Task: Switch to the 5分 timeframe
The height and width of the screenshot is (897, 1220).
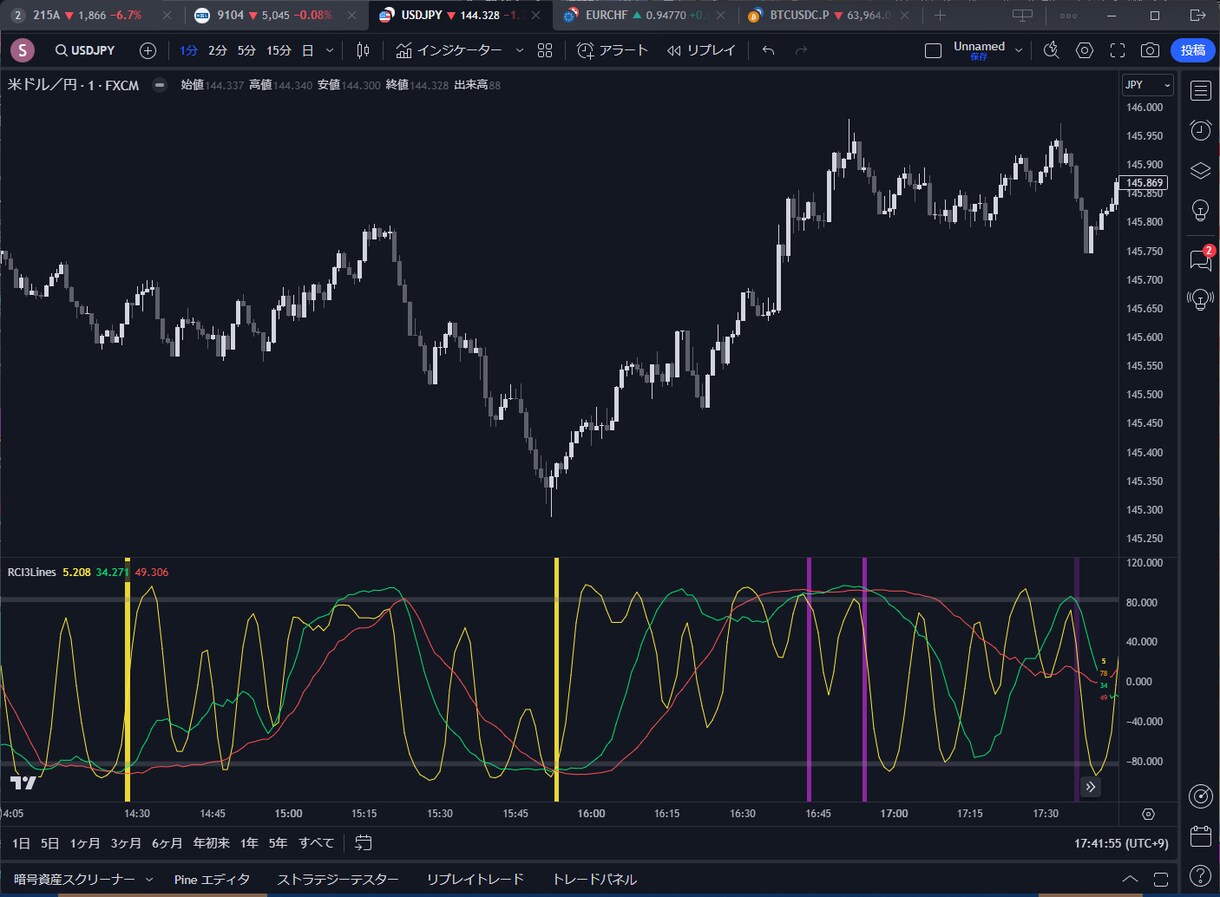Action: coord(247,51)
